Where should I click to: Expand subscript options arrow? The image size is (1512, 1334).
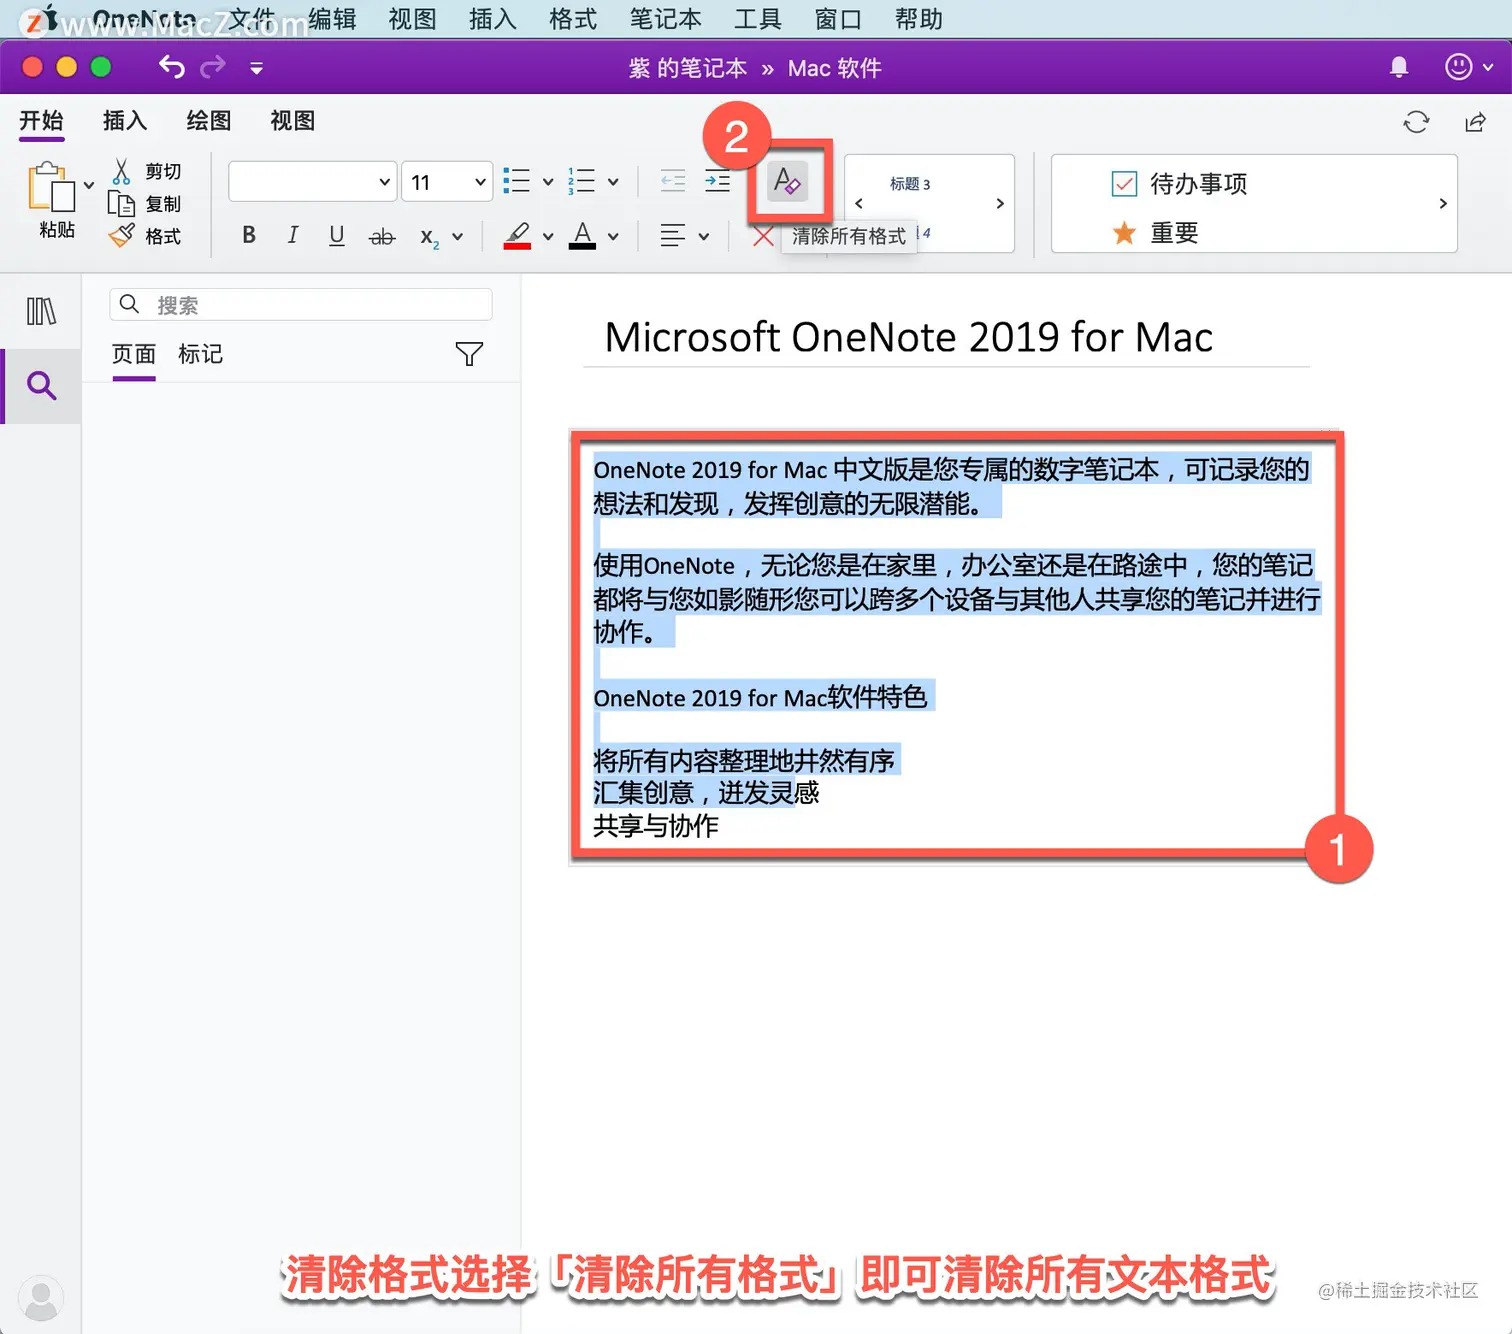pyautogui.click(x=457, y=237)
